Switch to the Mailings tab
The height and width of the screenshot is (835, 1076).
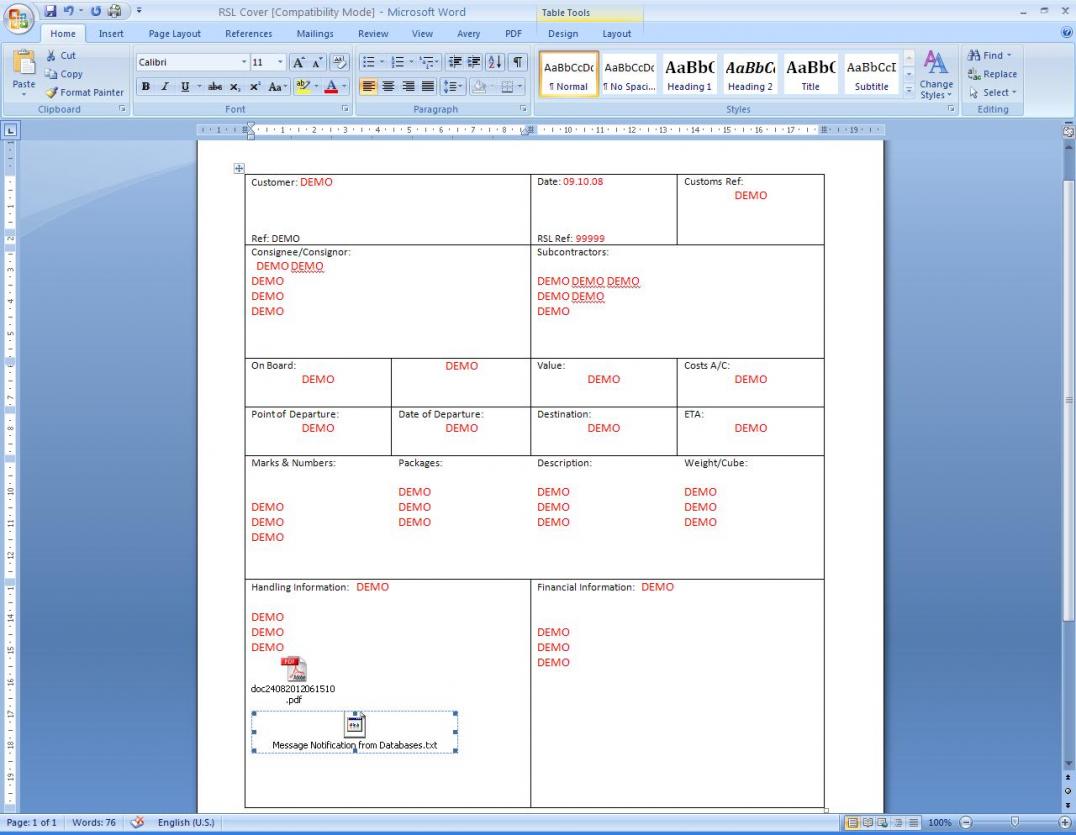coord(315,34)
